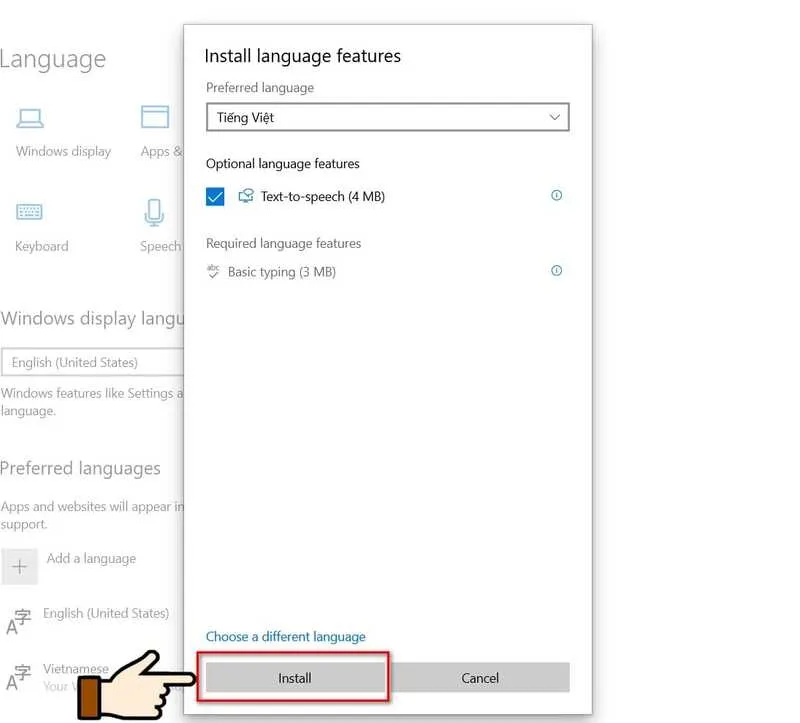800x723 pixels.
Task: Open the Windows display language dropdown
Action: click(x=92, y=363)
